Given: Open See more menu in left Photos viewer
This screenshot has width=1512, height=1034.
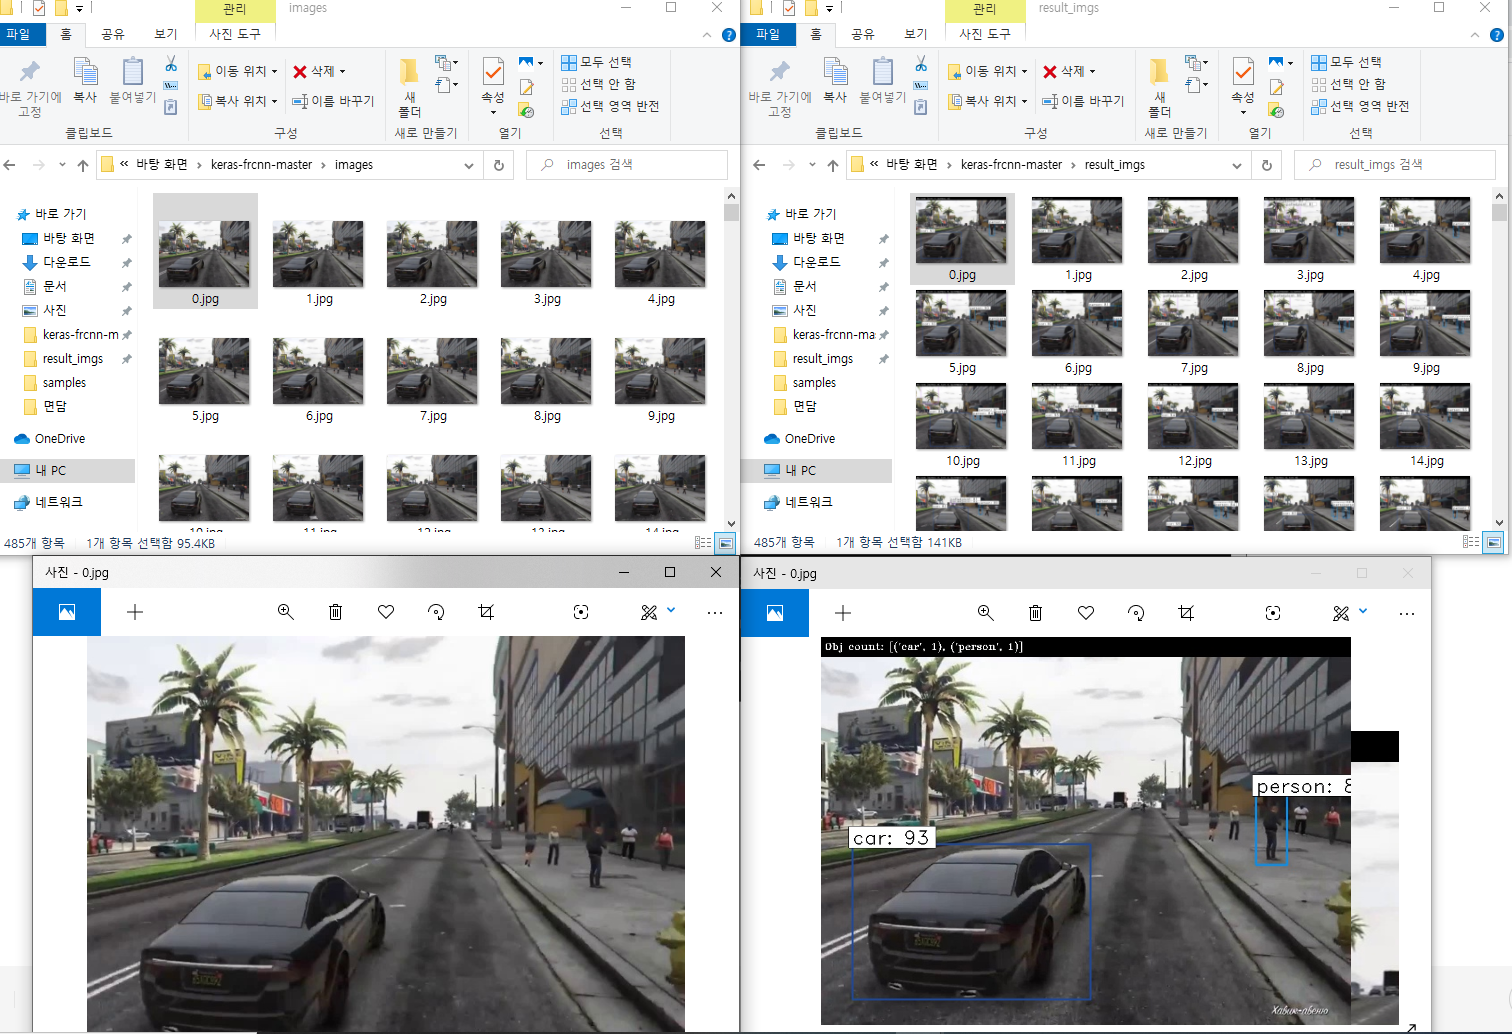Looking at the screenshot, I should coord(715,612).
